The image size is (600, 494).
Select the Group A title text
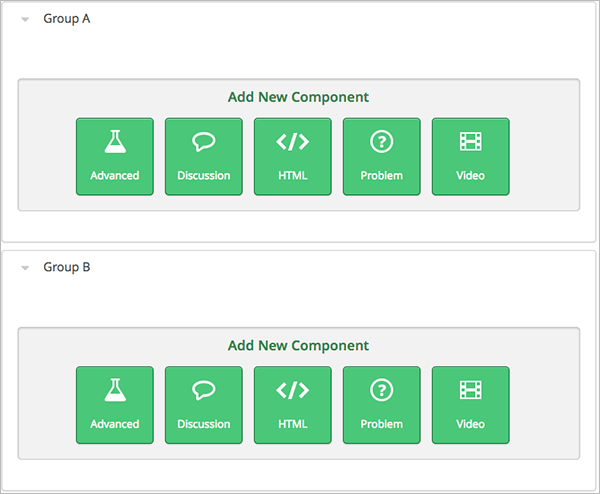tap(67, 19)
